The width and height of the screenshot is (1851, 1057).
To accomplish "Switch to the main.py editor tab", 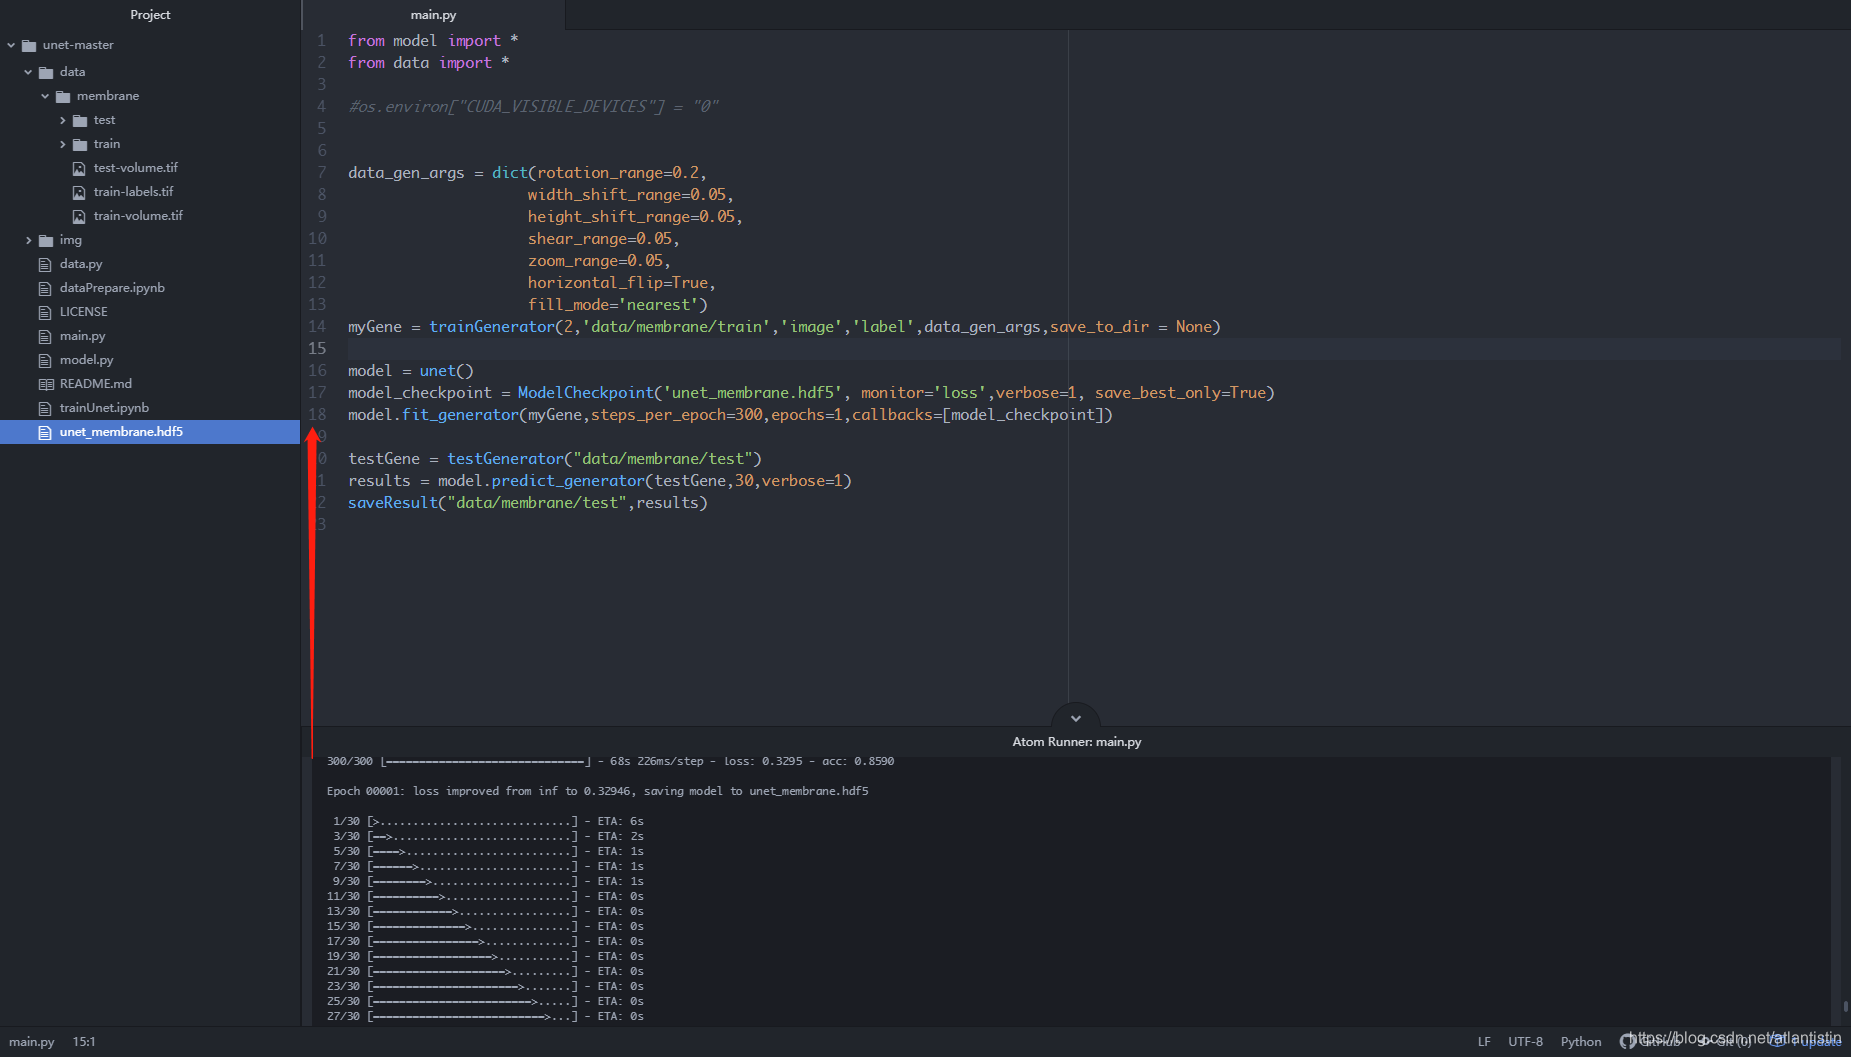I will [433, 15].
